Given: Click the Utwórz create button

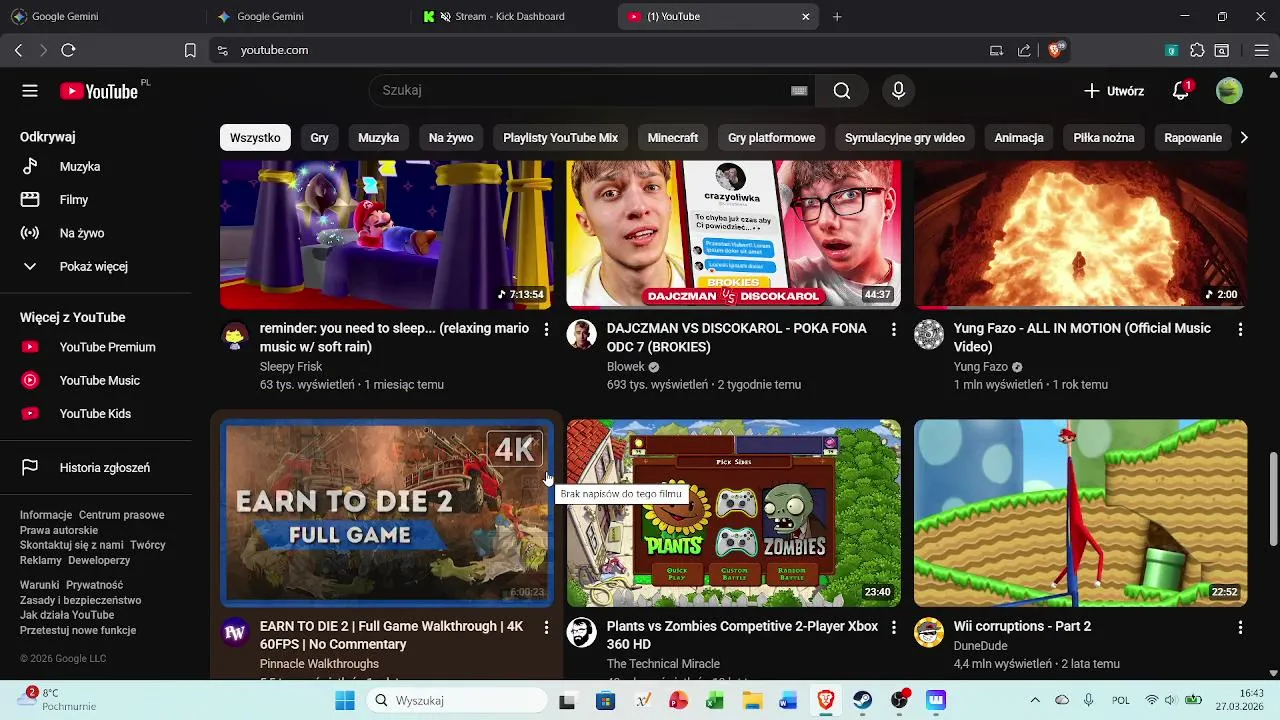Looking at the screenshot, I should coord(1114,91).
